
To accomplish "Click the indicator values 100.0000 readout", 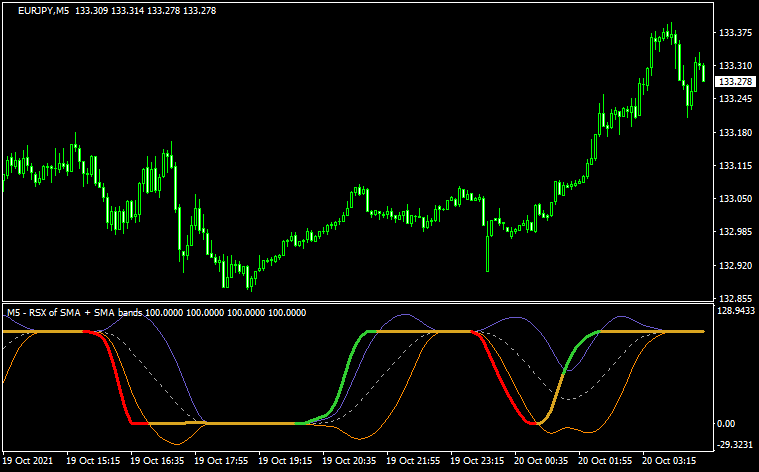I will 226,313.
